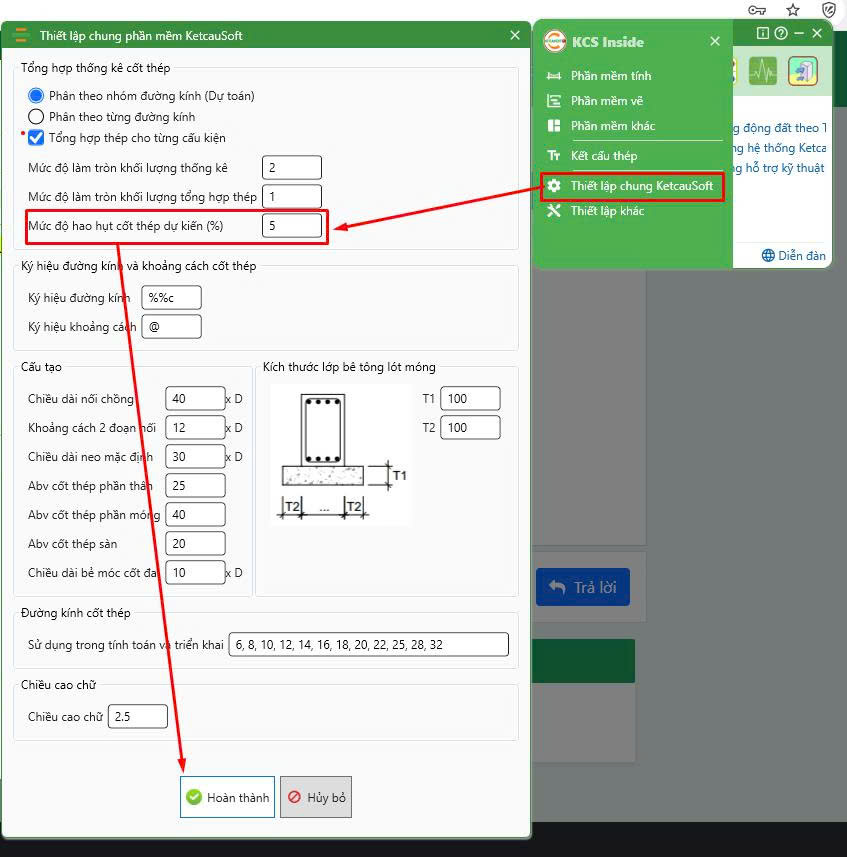Viewport: 847px width, 857px height.
Task: Click the building structure app icon
Action: [x=802, y=70]
